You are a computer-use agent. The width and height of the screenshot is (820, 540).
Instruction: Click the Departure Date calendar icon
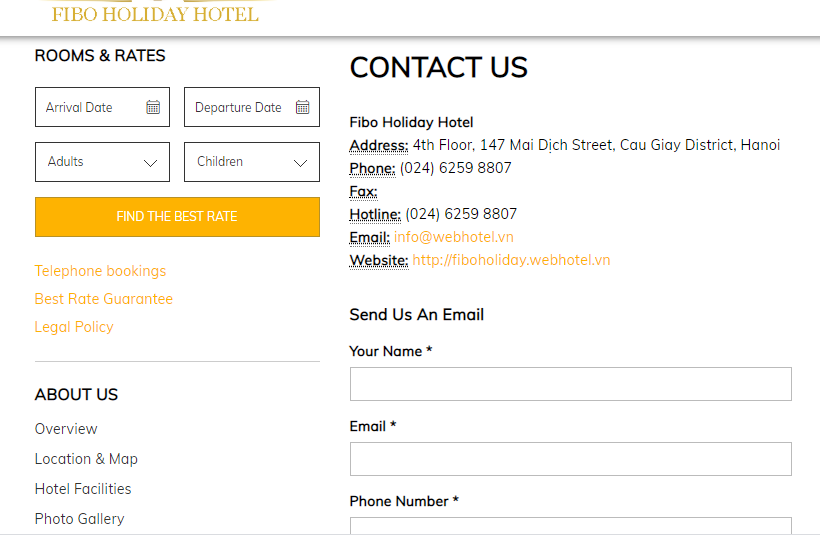click(x=302, y=107)
